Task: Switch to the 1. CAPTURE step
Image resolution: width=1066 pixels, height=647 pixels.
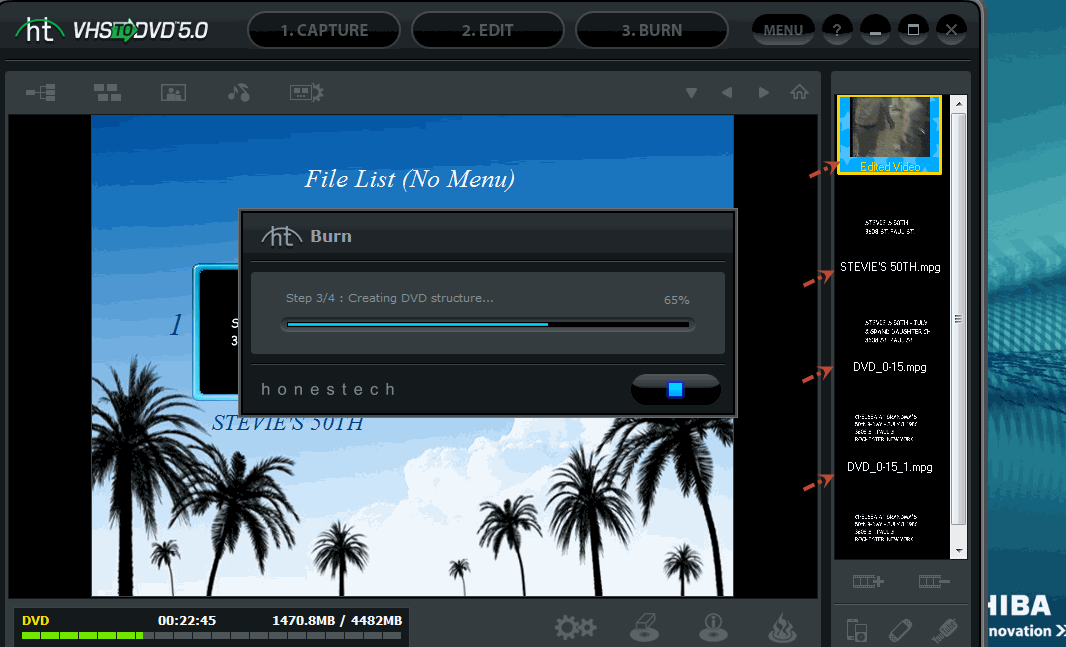Action: pos(324,31)
